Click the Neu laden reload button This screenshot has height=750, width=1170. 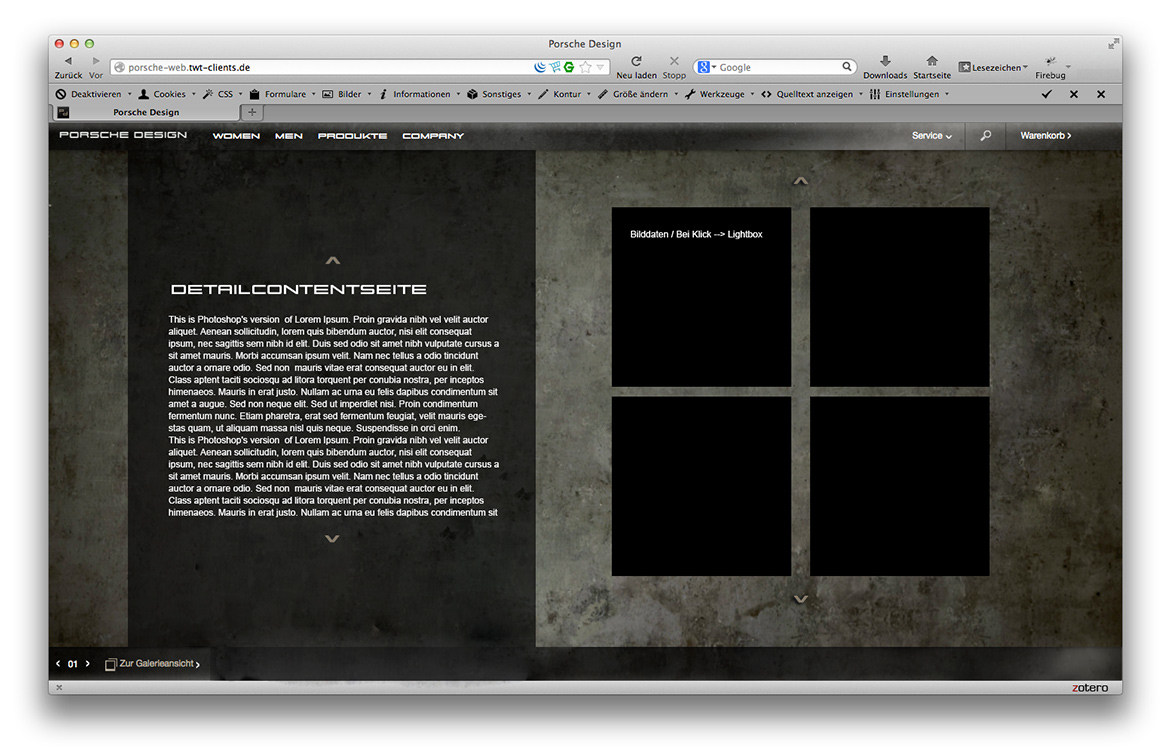636,62
